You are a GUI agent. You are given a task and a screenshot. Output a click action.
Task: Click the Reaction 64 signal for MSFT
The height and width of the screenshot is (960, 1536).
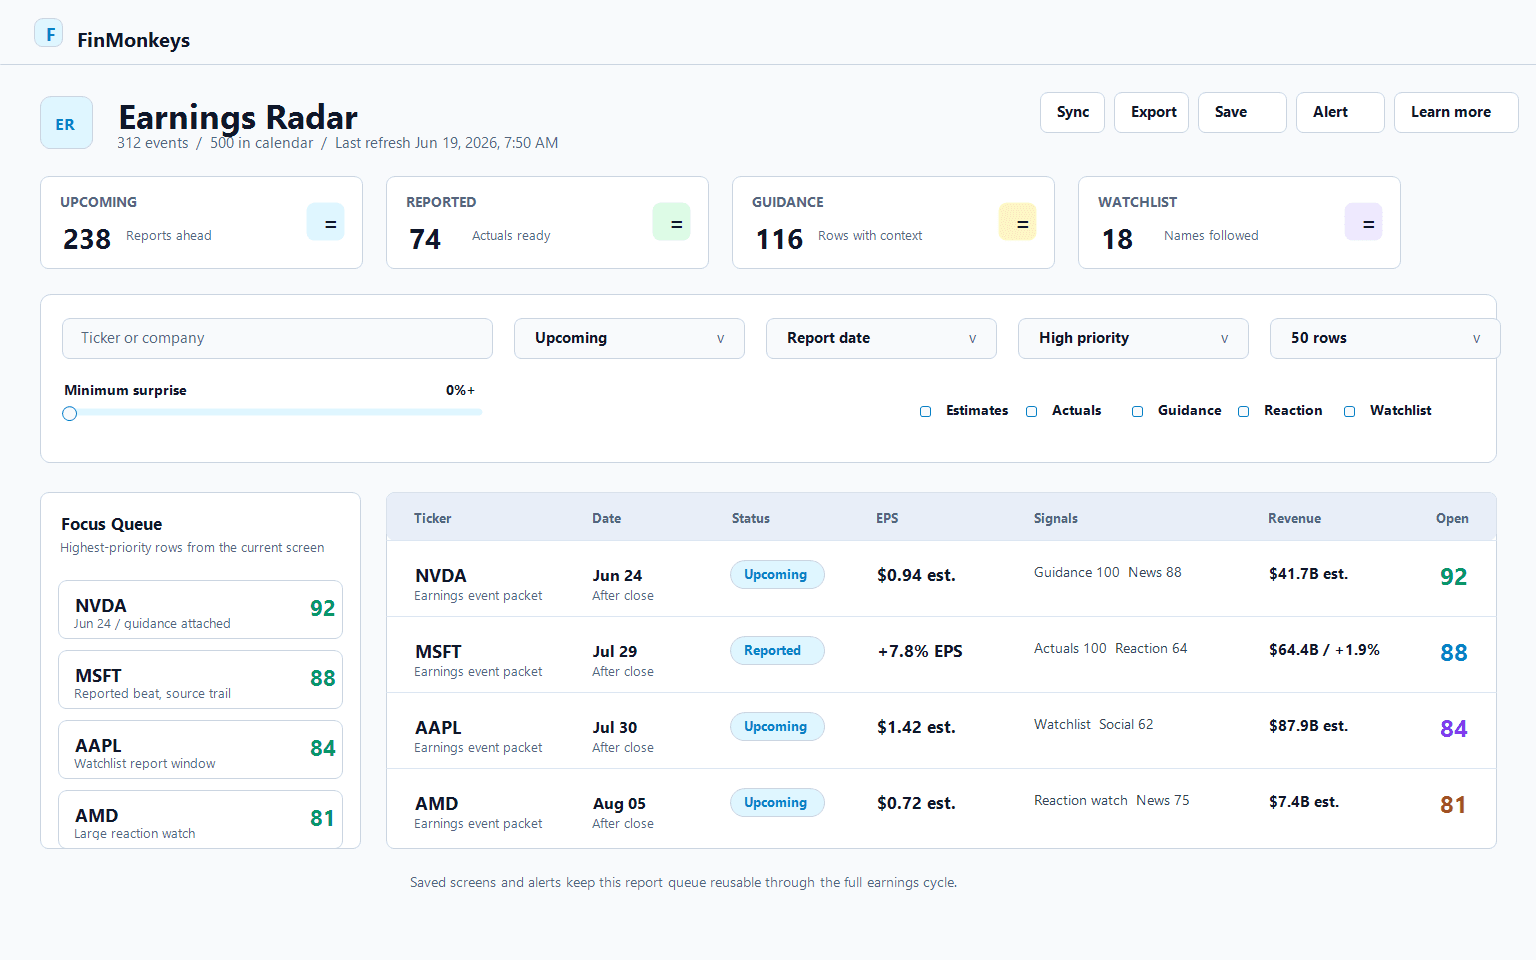(x=1151, y=649)
